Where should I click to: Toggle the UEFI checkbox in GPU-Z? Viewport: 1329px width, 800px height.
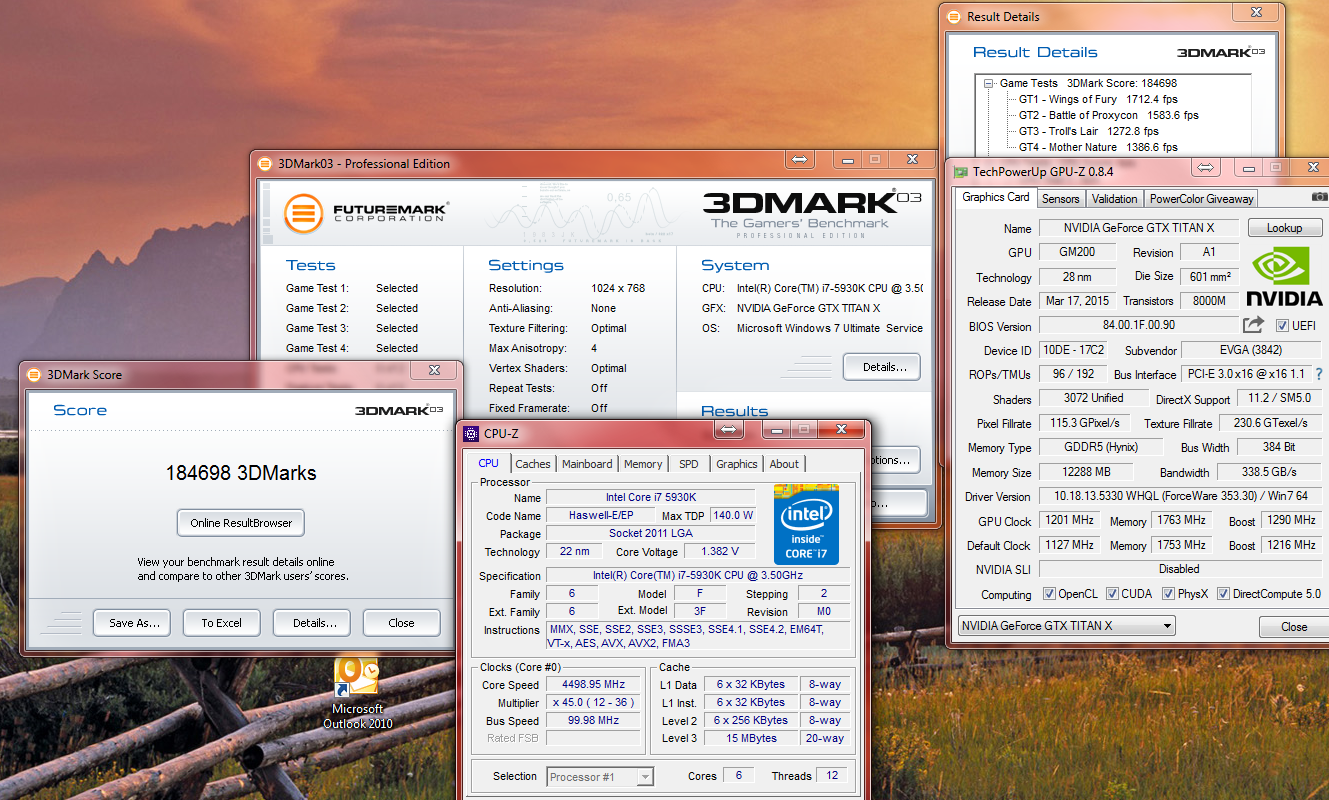1283,326
